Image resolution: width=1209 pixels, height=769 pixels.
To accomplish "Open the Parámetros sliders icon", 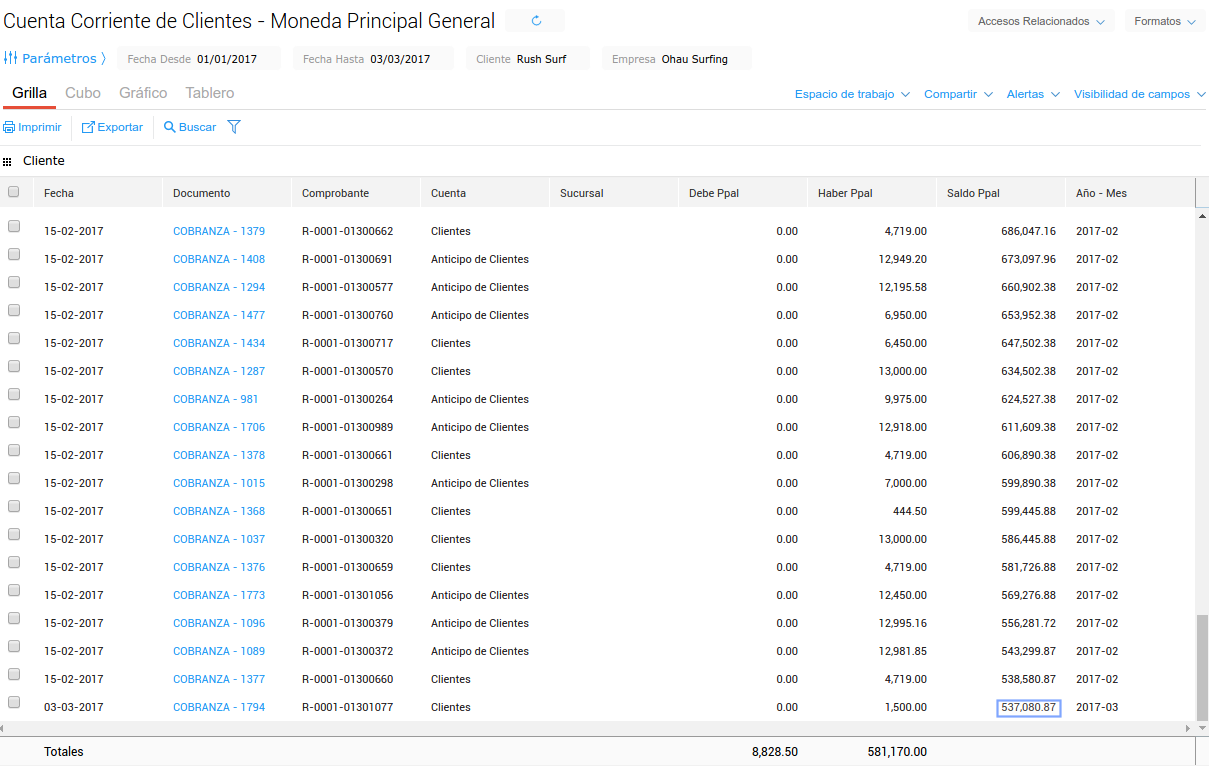I will [x=11, y=58].
